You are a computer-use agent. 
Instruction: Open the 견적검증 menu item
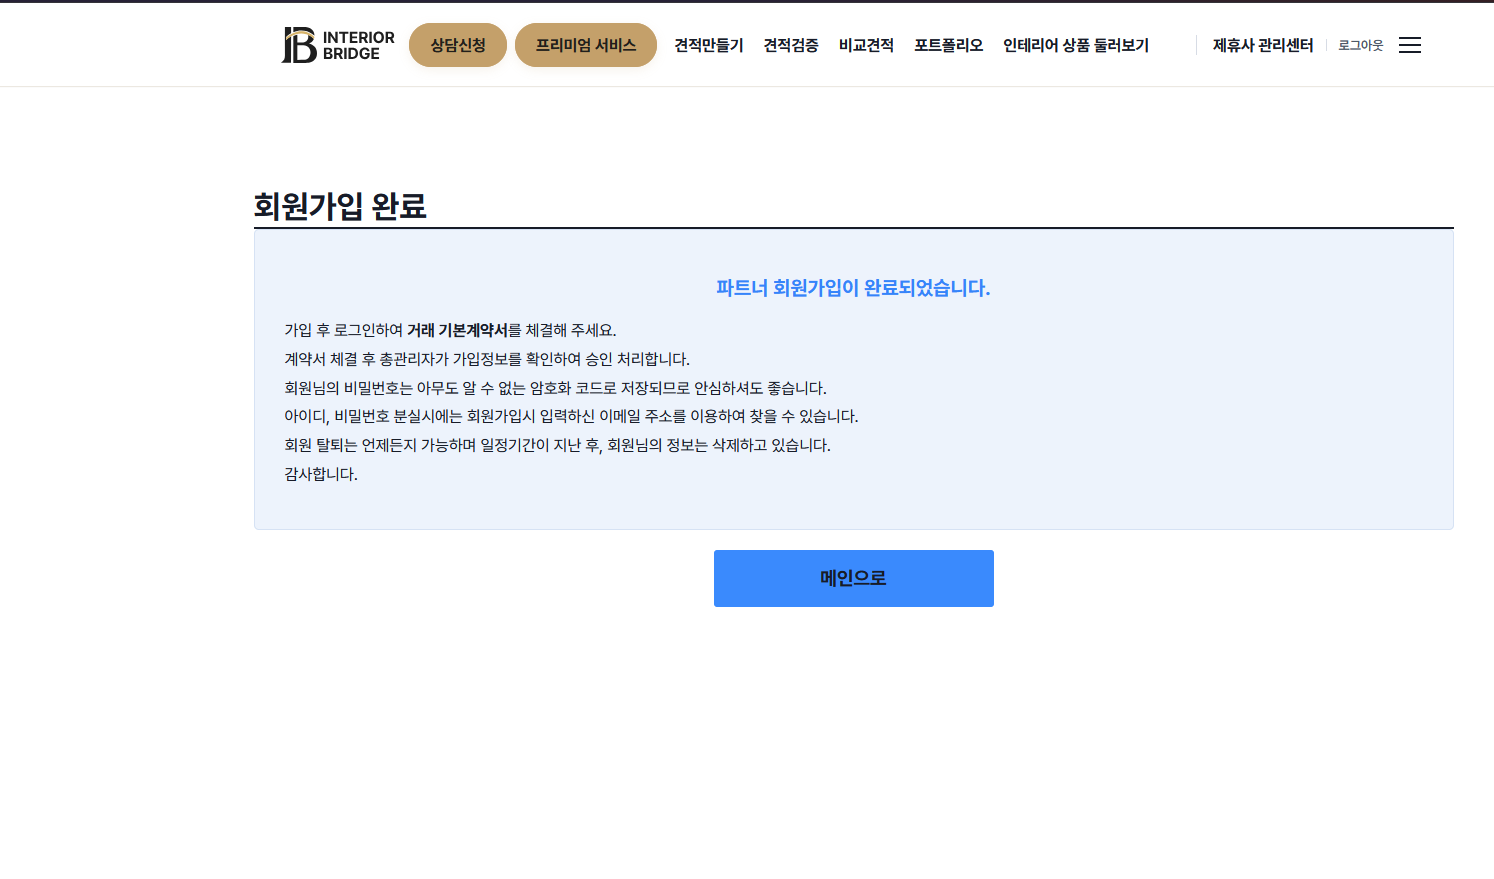[791, 45]
